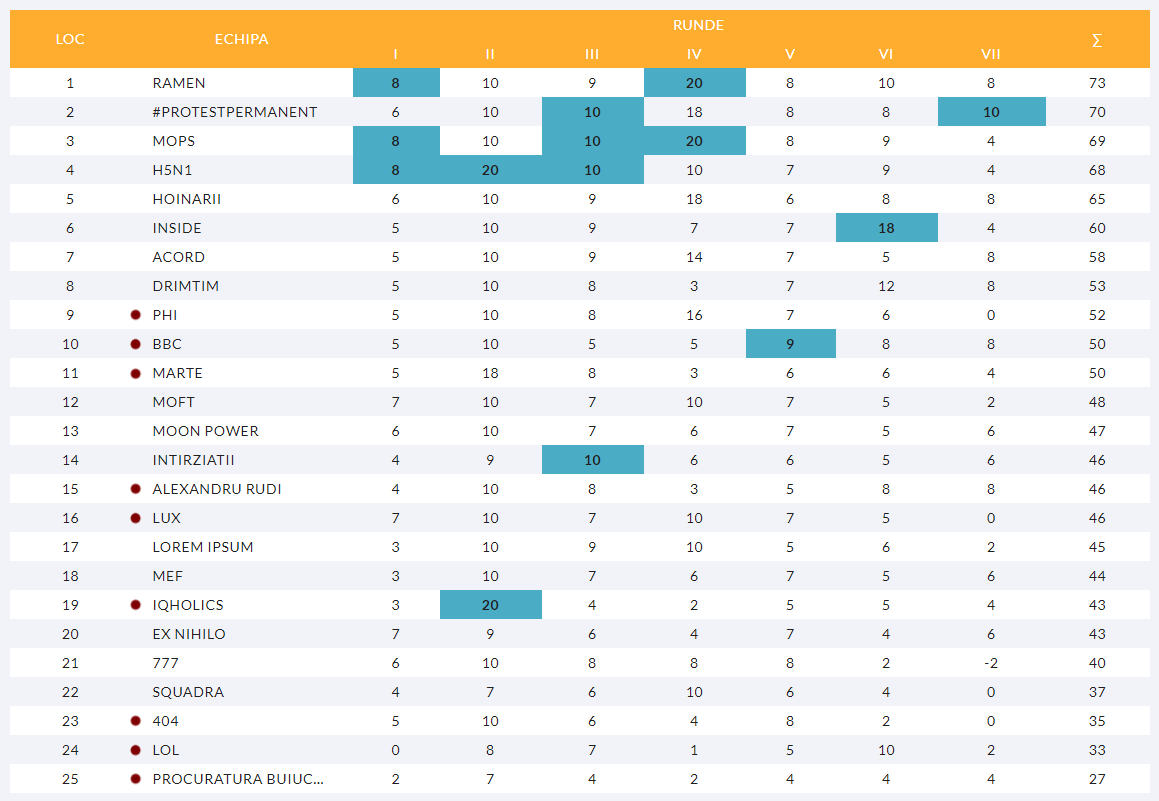Click RAMEN's highlighted round I score 8
This screenshot has width=1159, height=801.
[x=396, y=83]
